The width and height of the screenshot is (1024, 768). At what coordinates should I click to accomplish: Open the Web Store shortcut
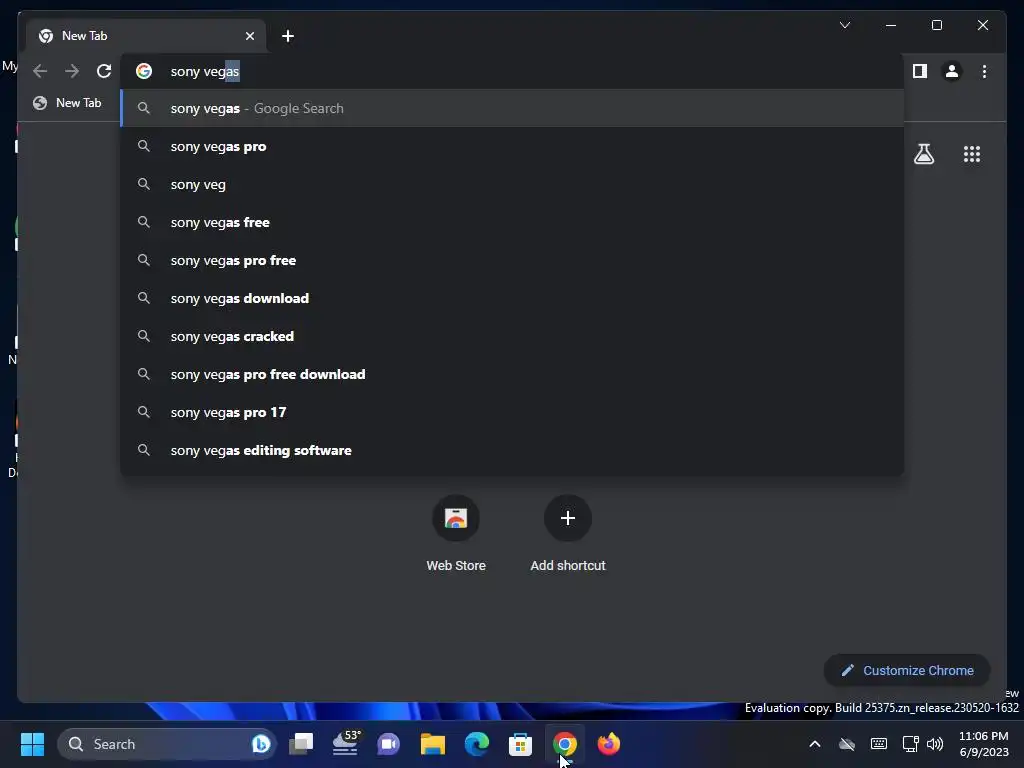pyautogui.click(x=456, y=534)
